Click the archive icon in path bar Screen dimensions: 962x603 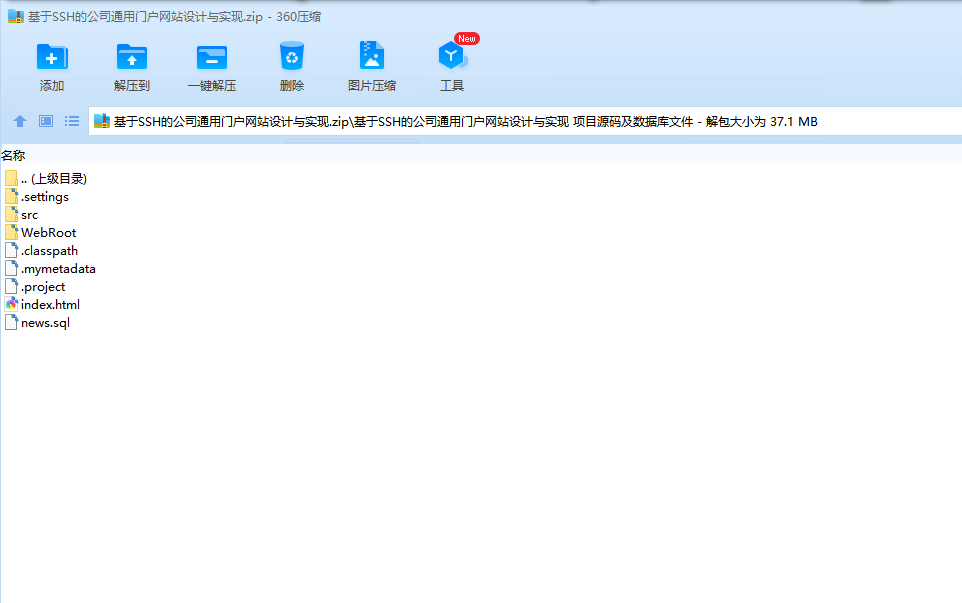coord(102,121)
